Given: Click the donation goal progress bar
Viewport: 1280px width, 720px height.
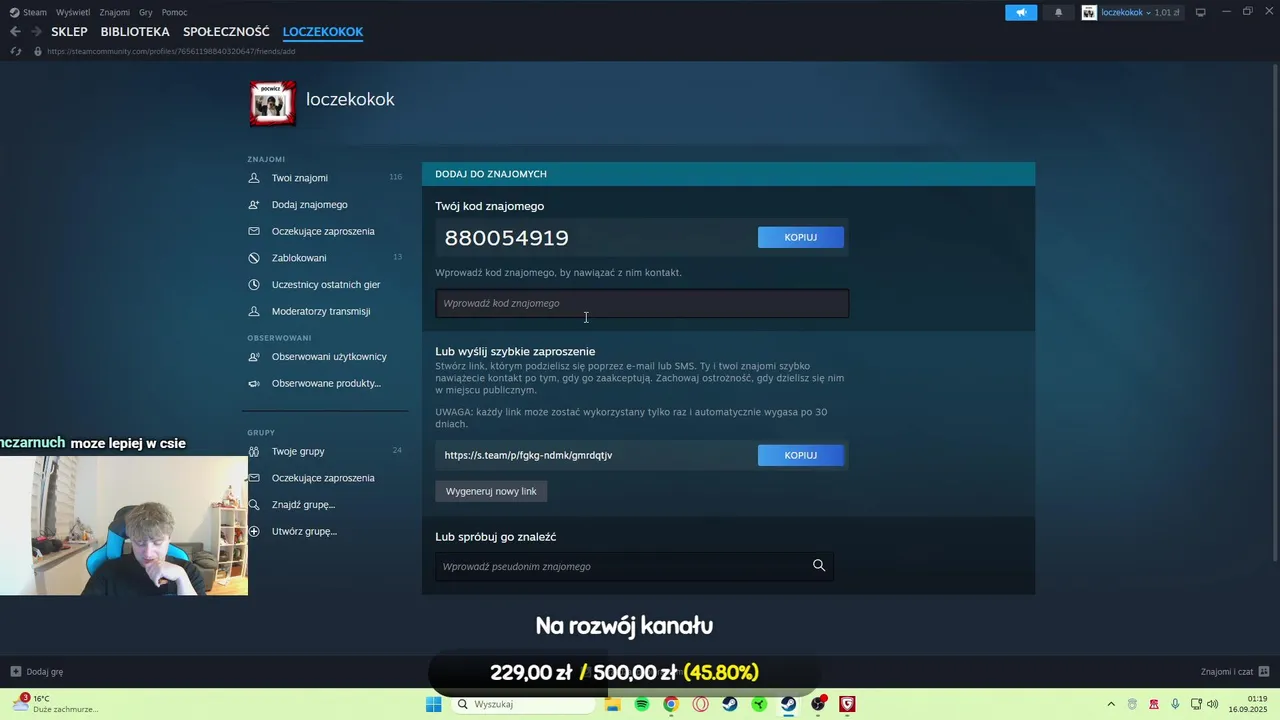Looking at the screenshot, I should 624,672.
